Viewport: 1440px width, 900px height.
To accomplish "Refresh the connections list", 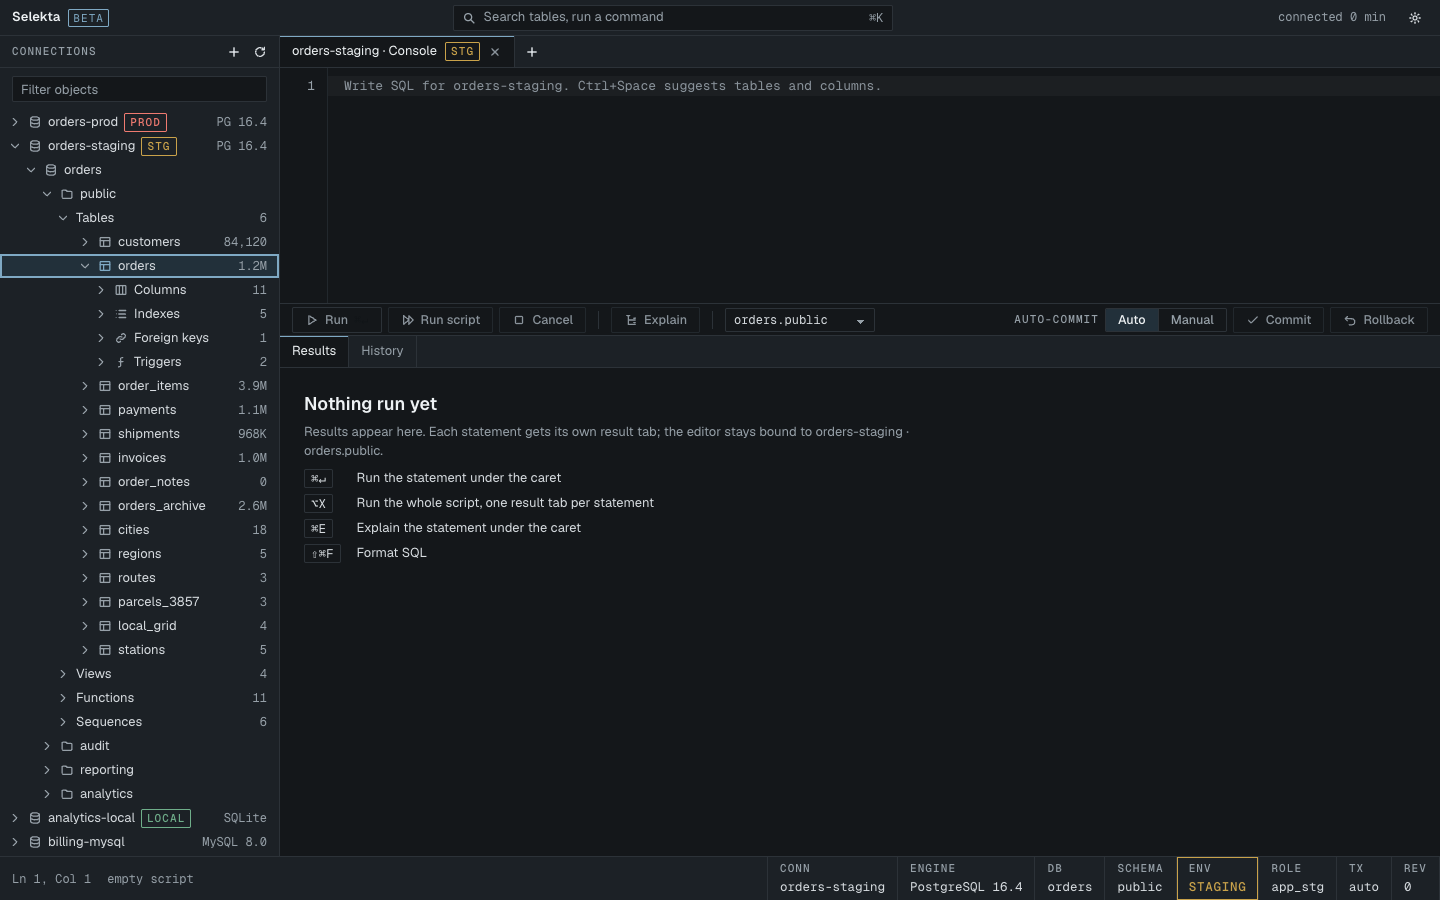I will [x=260, y=52].
